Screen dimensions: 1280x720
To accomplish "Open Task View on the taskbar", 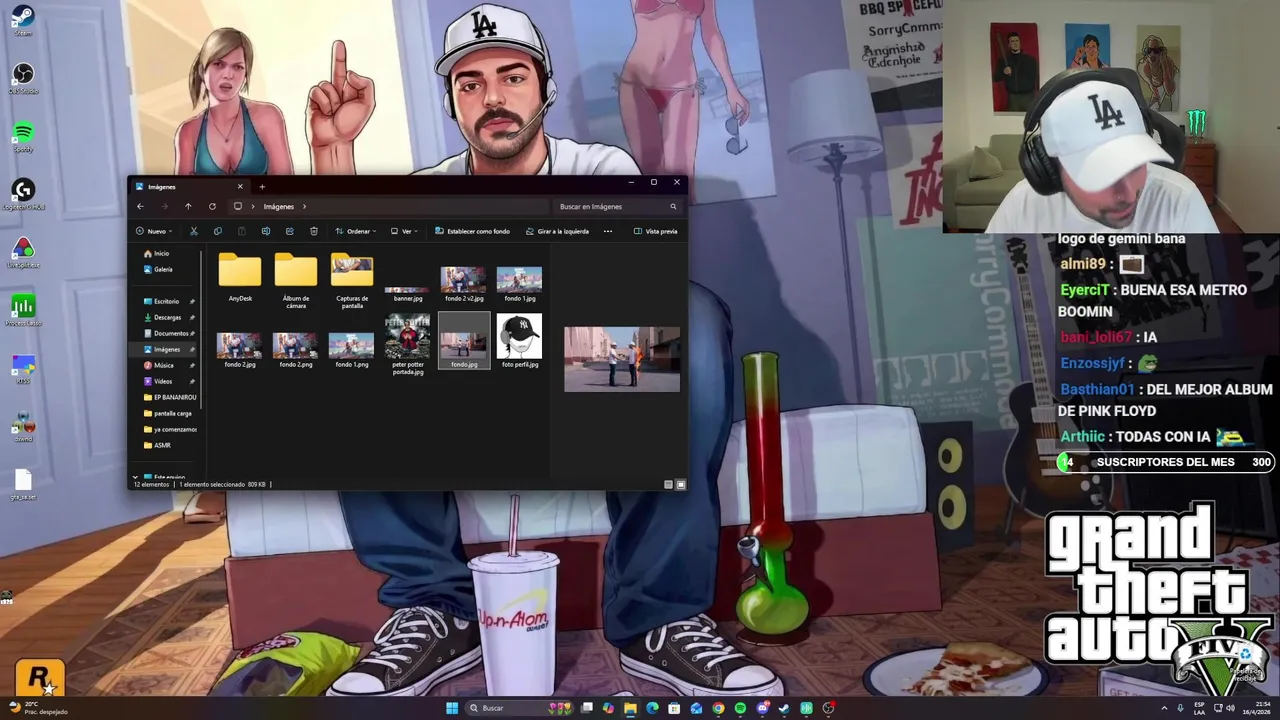I will tap(586, 708).
